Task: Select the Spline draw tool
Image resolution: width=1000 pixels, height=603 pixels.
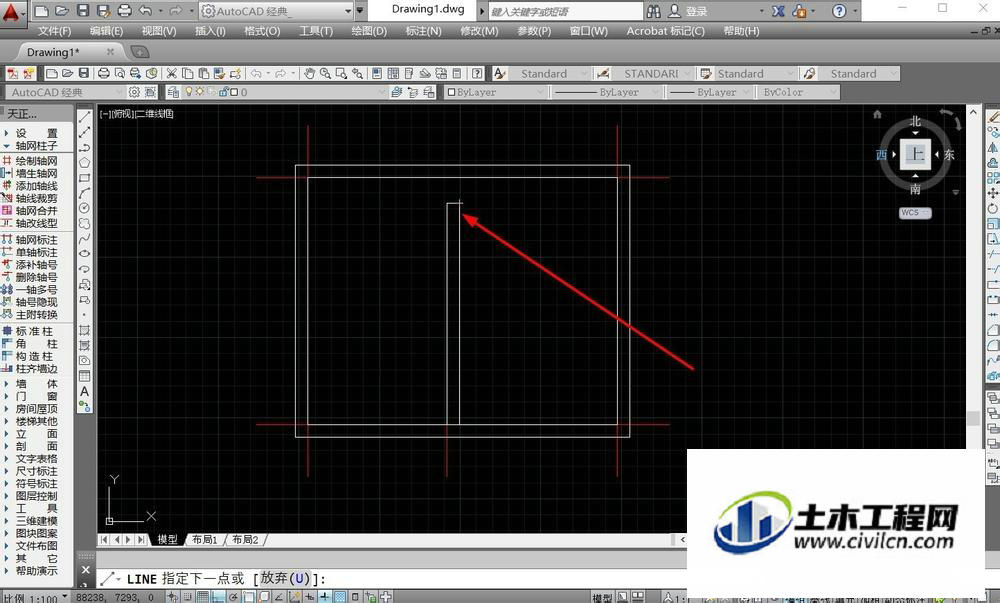Action: tap(84, 239)
